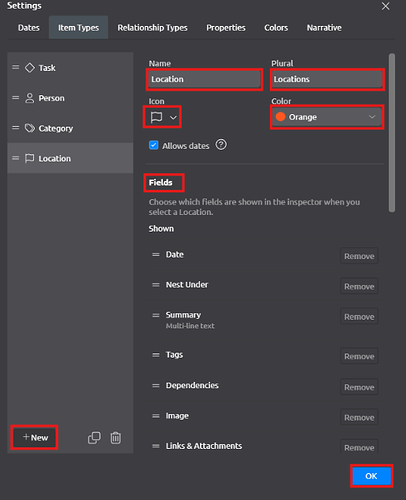Image resolution: width=406 pixels, height=500 pixels.
Task: Click the Orange color swatch circle
Action: tap(281, 117)
